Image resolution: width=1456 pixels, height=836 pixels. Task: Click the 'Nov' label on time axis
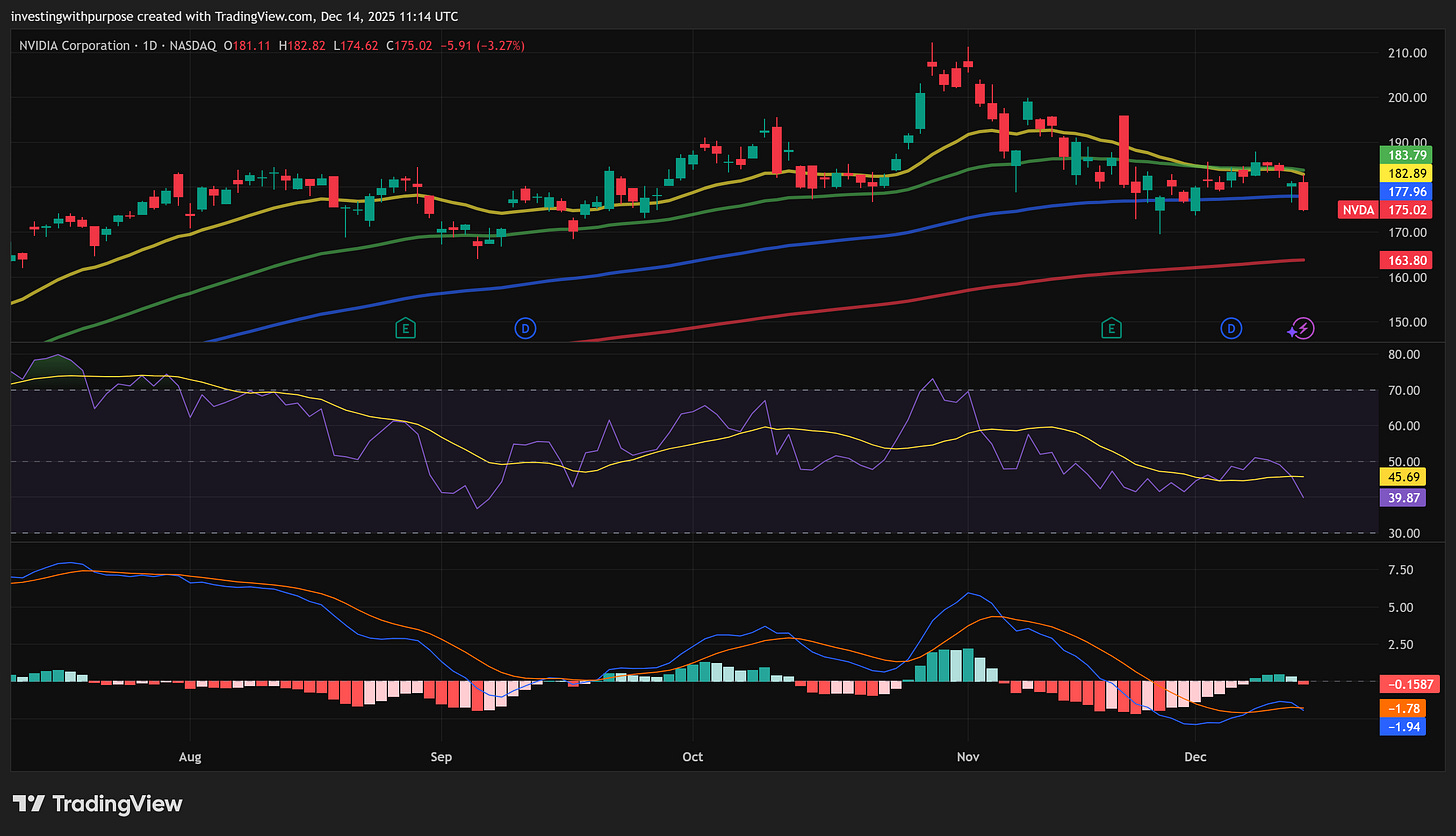click(967, 757)
